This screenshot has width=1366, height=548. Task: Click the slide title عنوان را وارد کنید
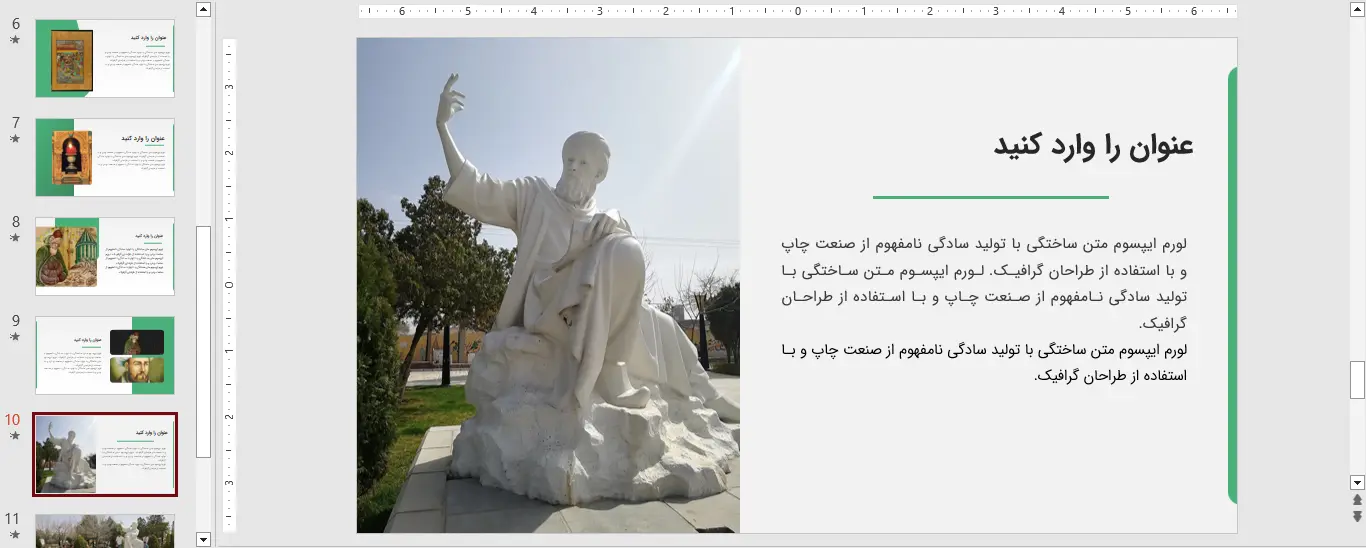tap(1094, 146)
